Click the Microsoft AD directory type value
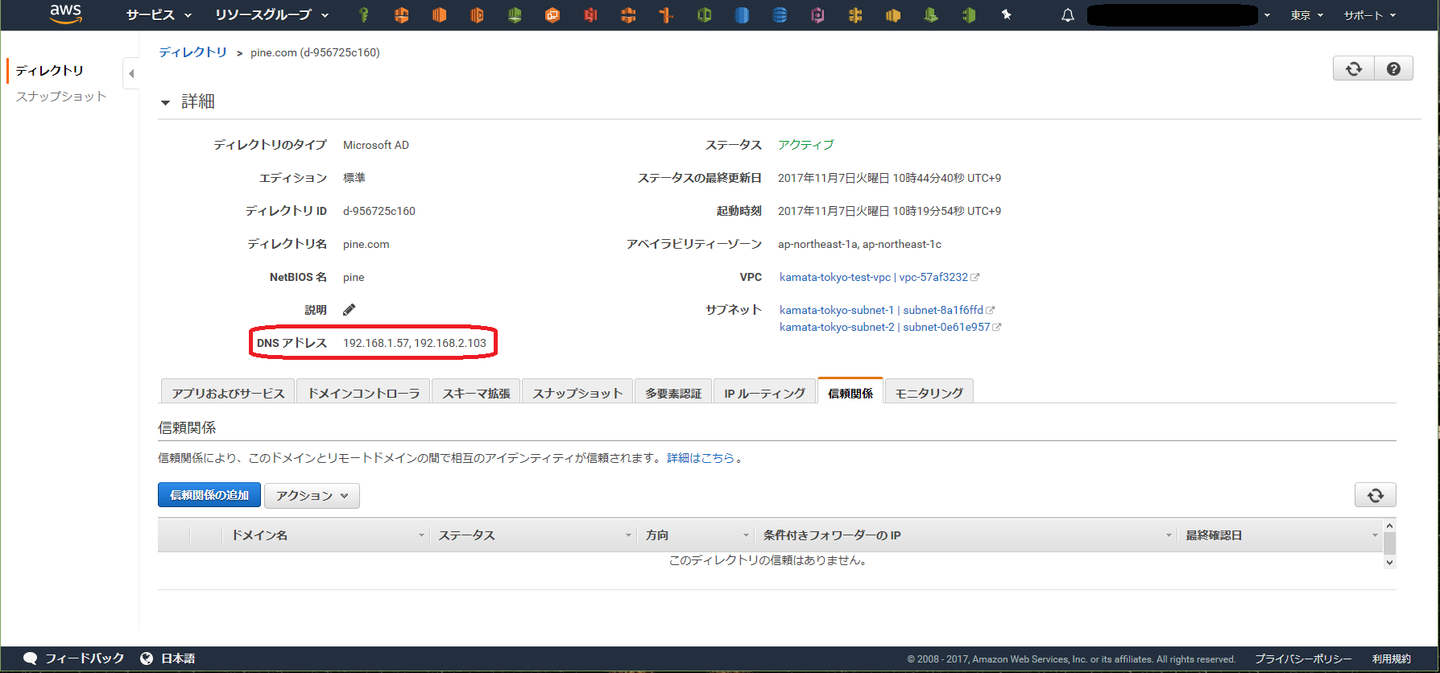 point(376,145)
